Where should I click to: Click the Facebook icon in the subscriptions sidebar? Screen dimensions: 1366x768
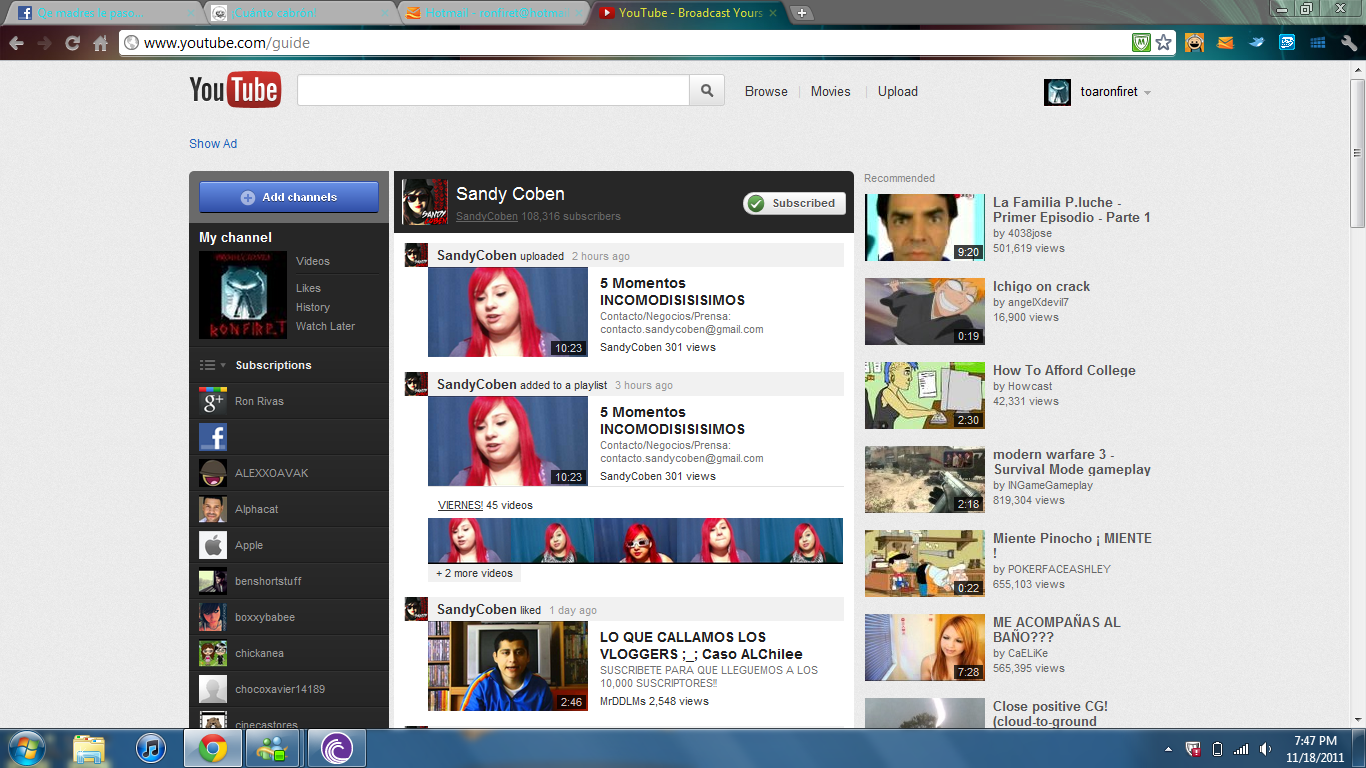[213, 437]
